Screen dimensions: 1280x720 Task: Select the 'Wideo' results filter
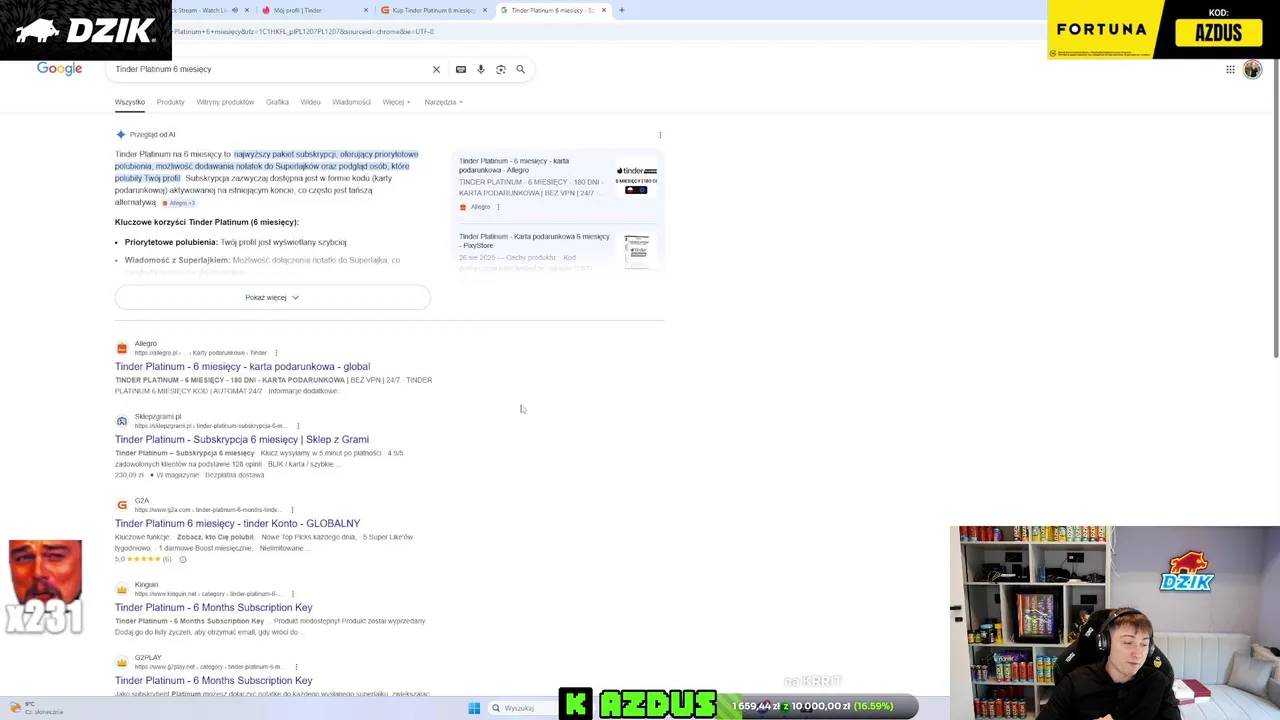(x=311, y=102)
